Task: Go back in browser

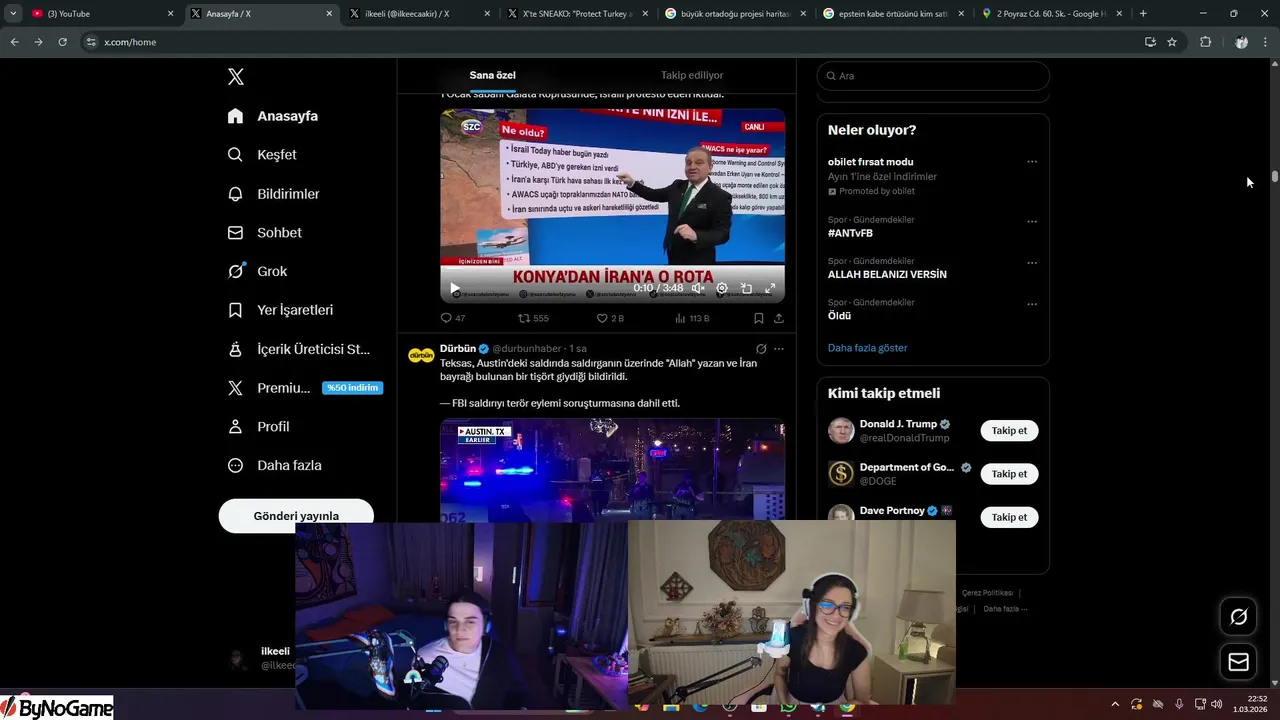Action: [x=14, y=42]
